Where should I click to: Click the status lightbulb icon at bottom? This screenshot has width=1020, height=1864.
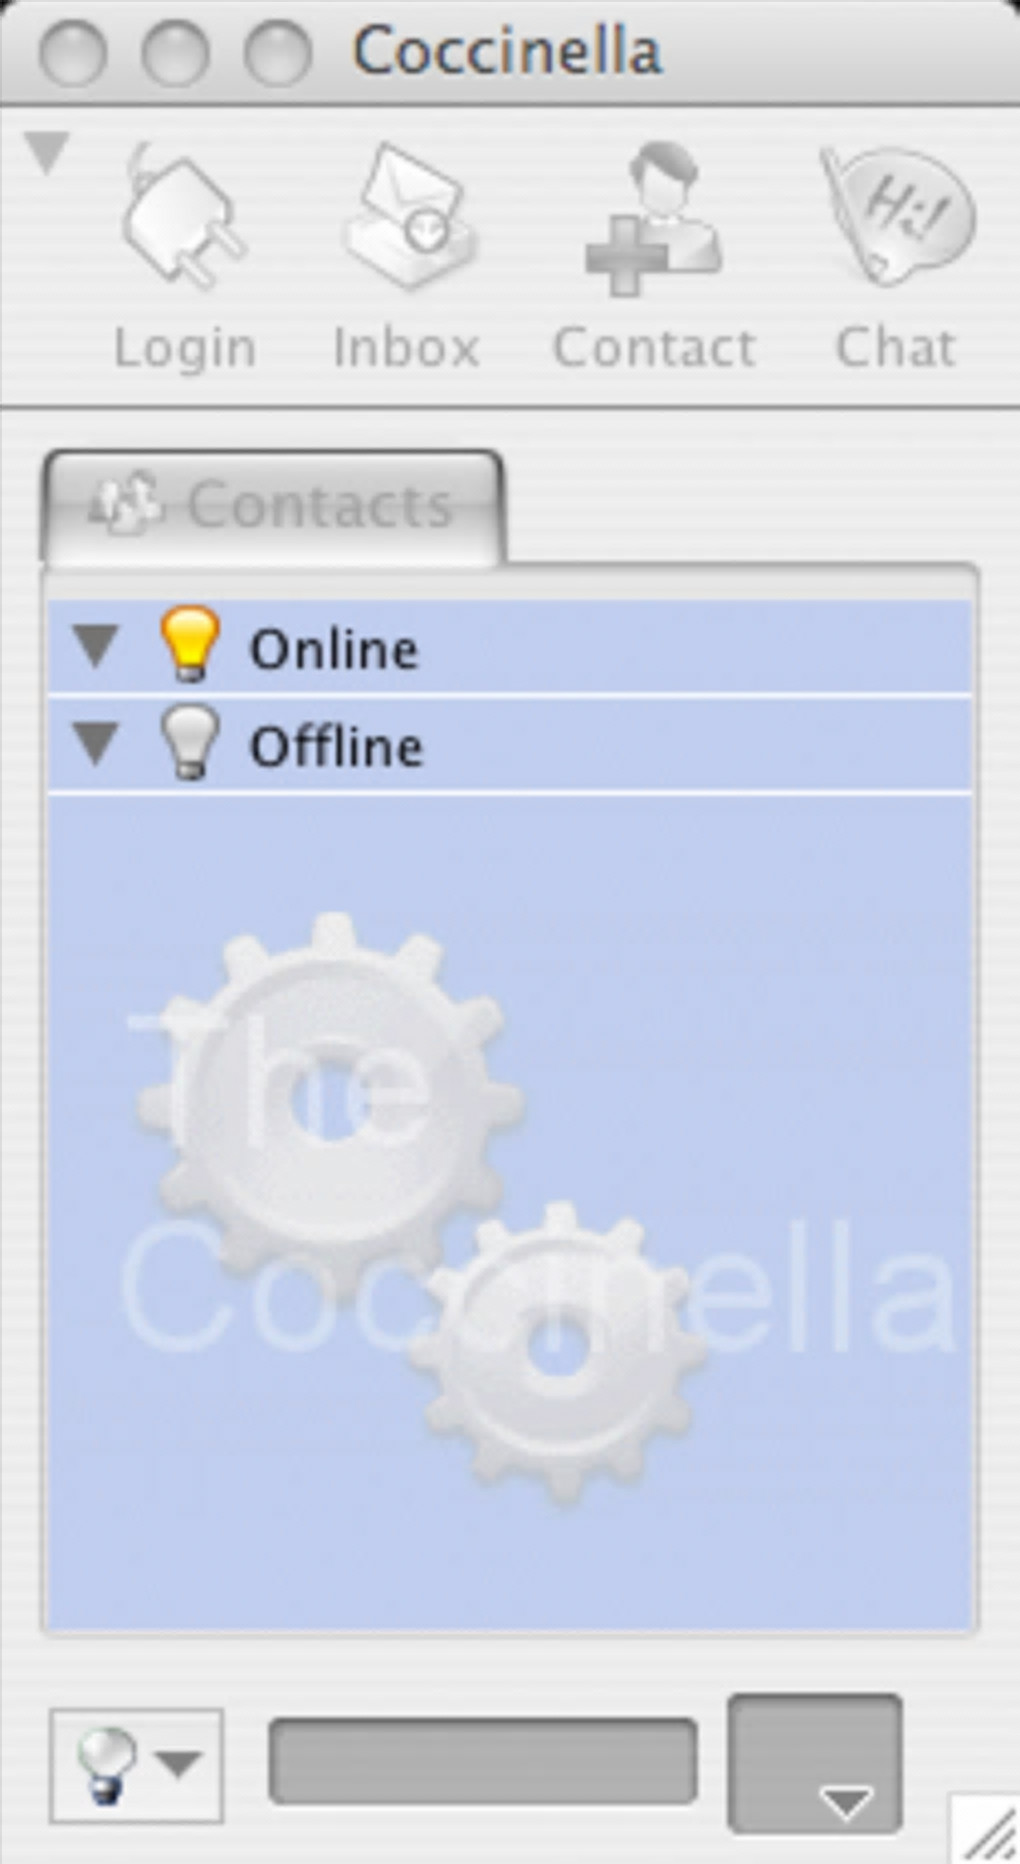(105, 1766)
